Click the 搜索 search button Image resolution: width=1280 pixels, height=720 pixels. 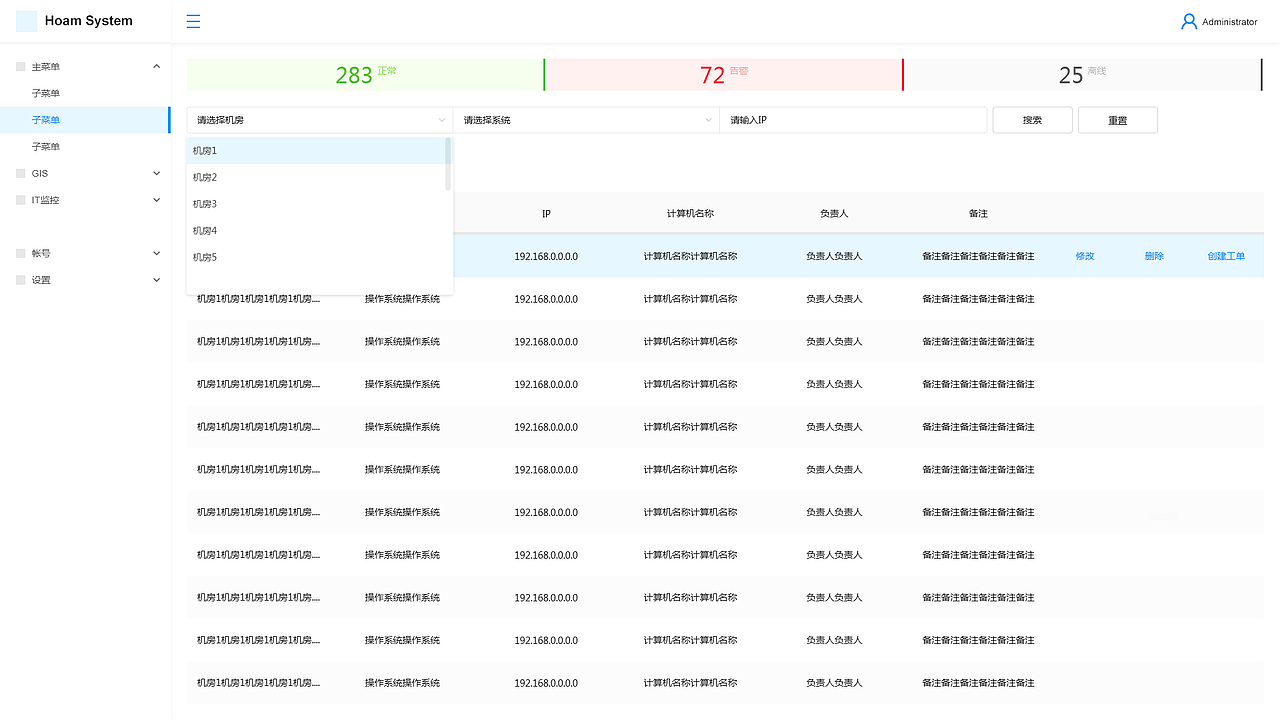[1032, 120]
